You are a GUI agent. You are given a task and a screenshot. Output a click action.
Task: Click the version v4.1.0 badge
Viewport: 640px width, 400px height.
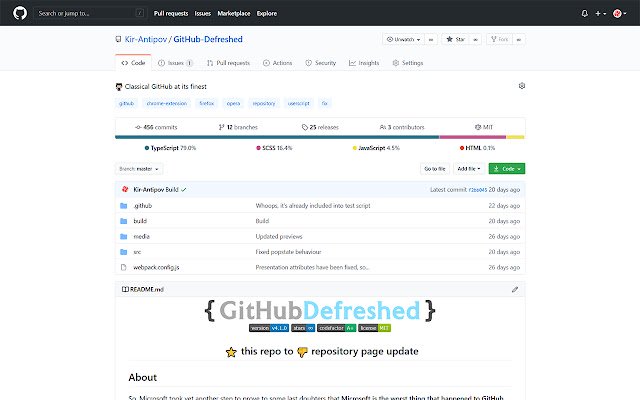(x=269, y=328)
